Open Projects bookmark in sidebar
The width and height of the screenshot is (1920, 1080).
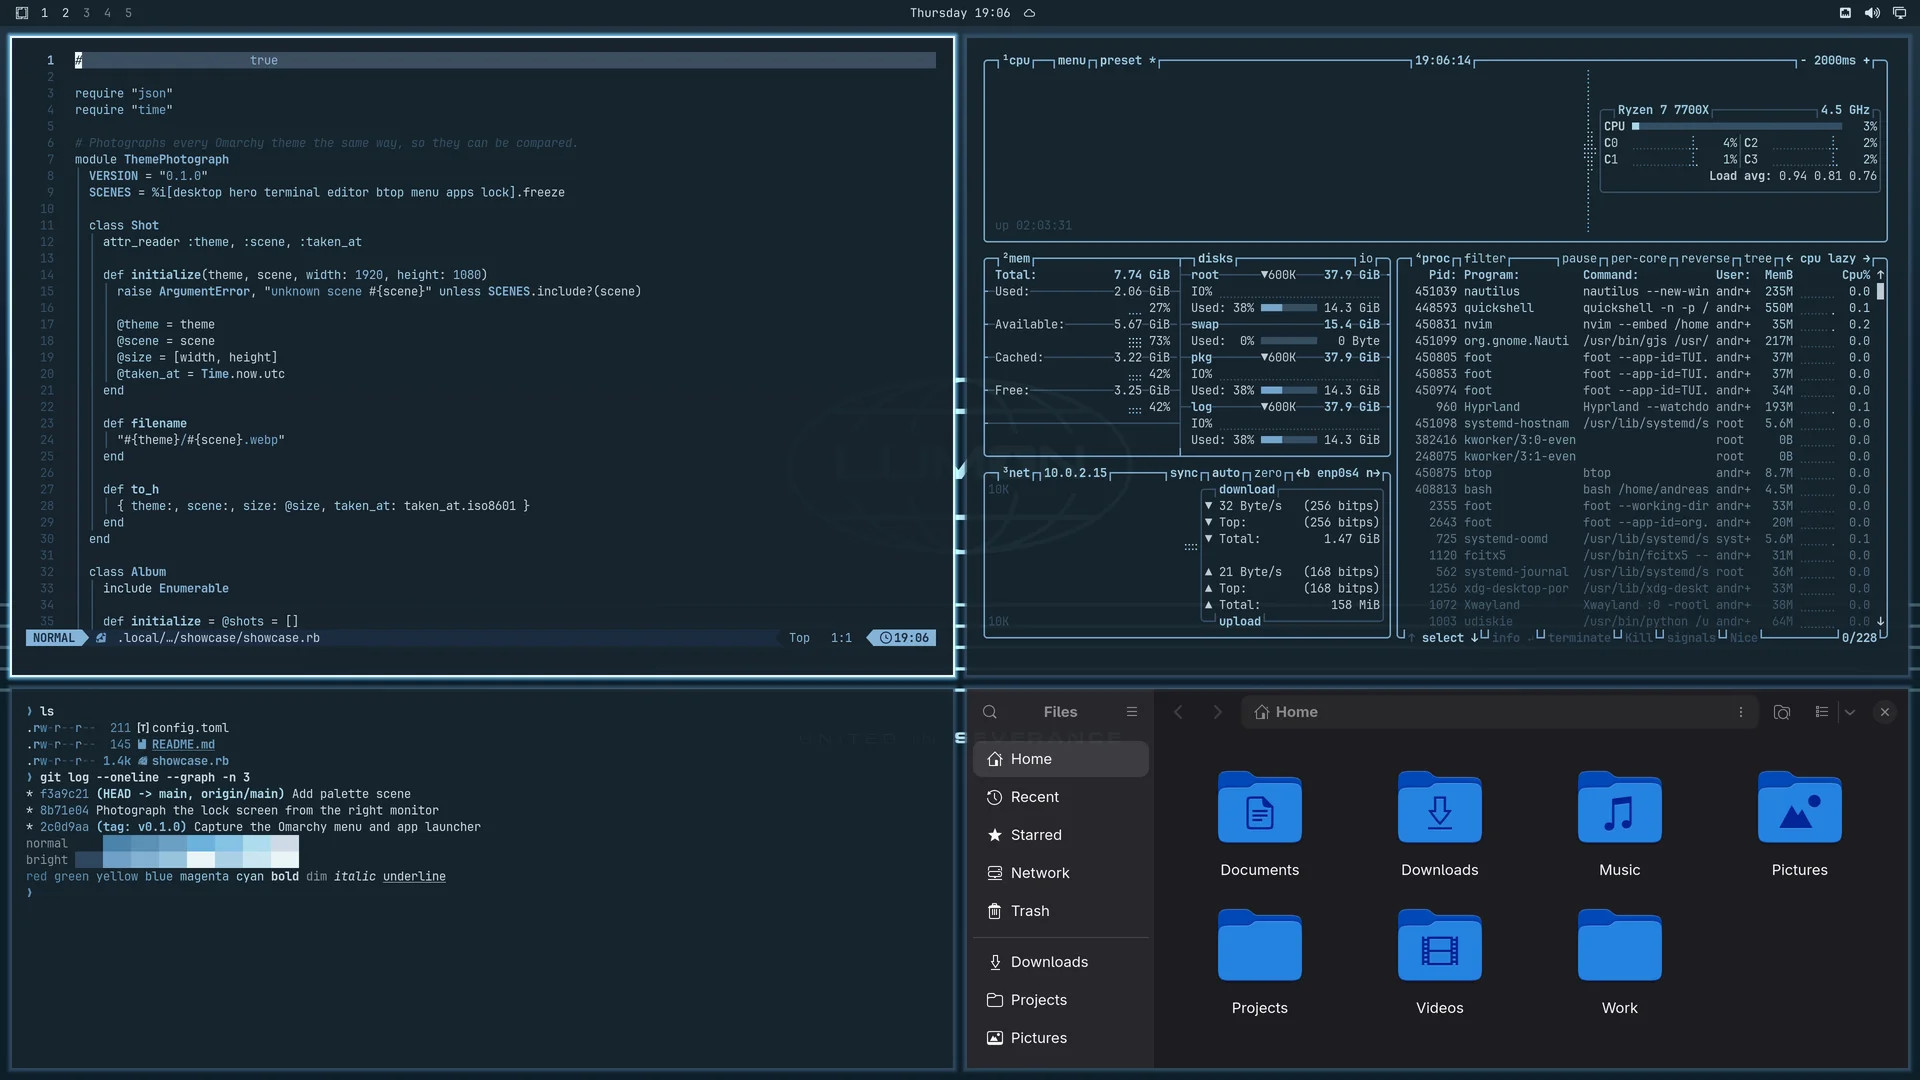click(1061, 1000)
